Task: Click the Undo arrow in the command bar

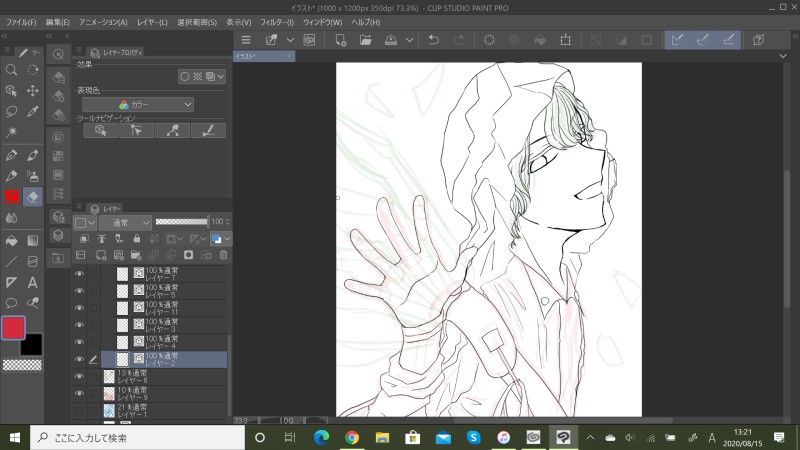Action: point(433,40)
